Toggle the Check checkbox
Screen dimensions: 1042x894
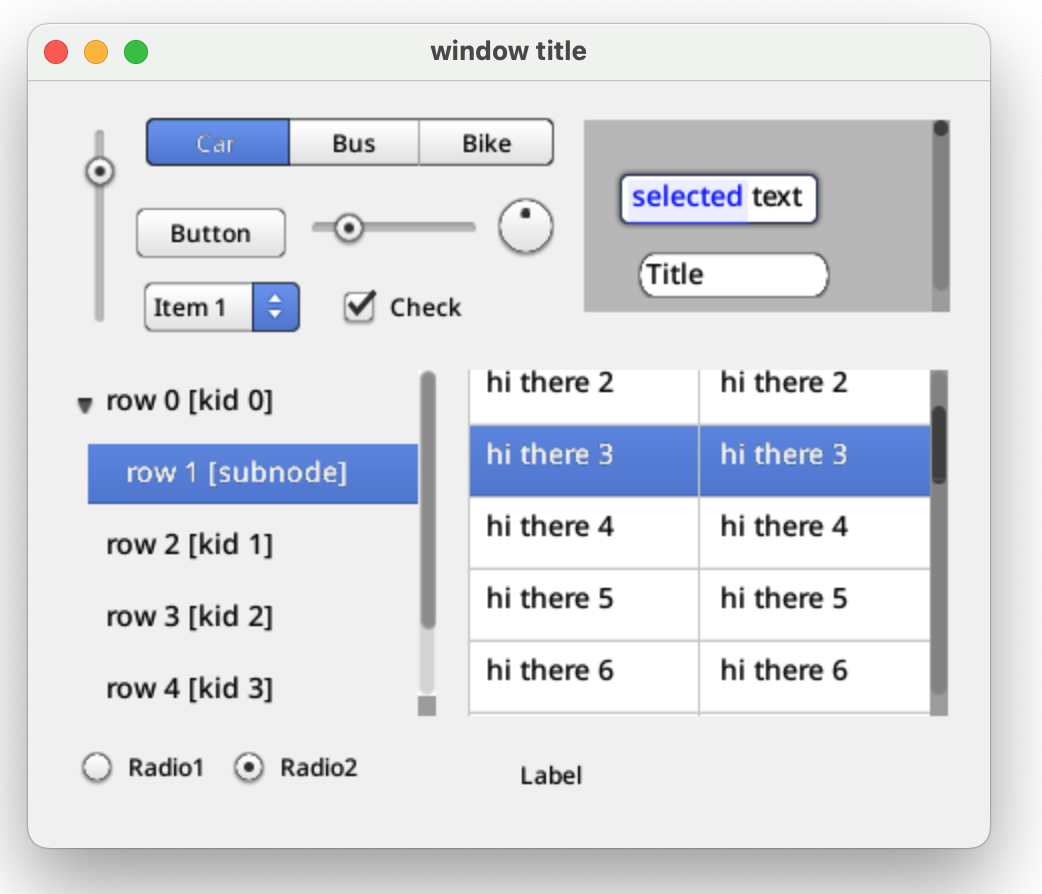[358, 307]
